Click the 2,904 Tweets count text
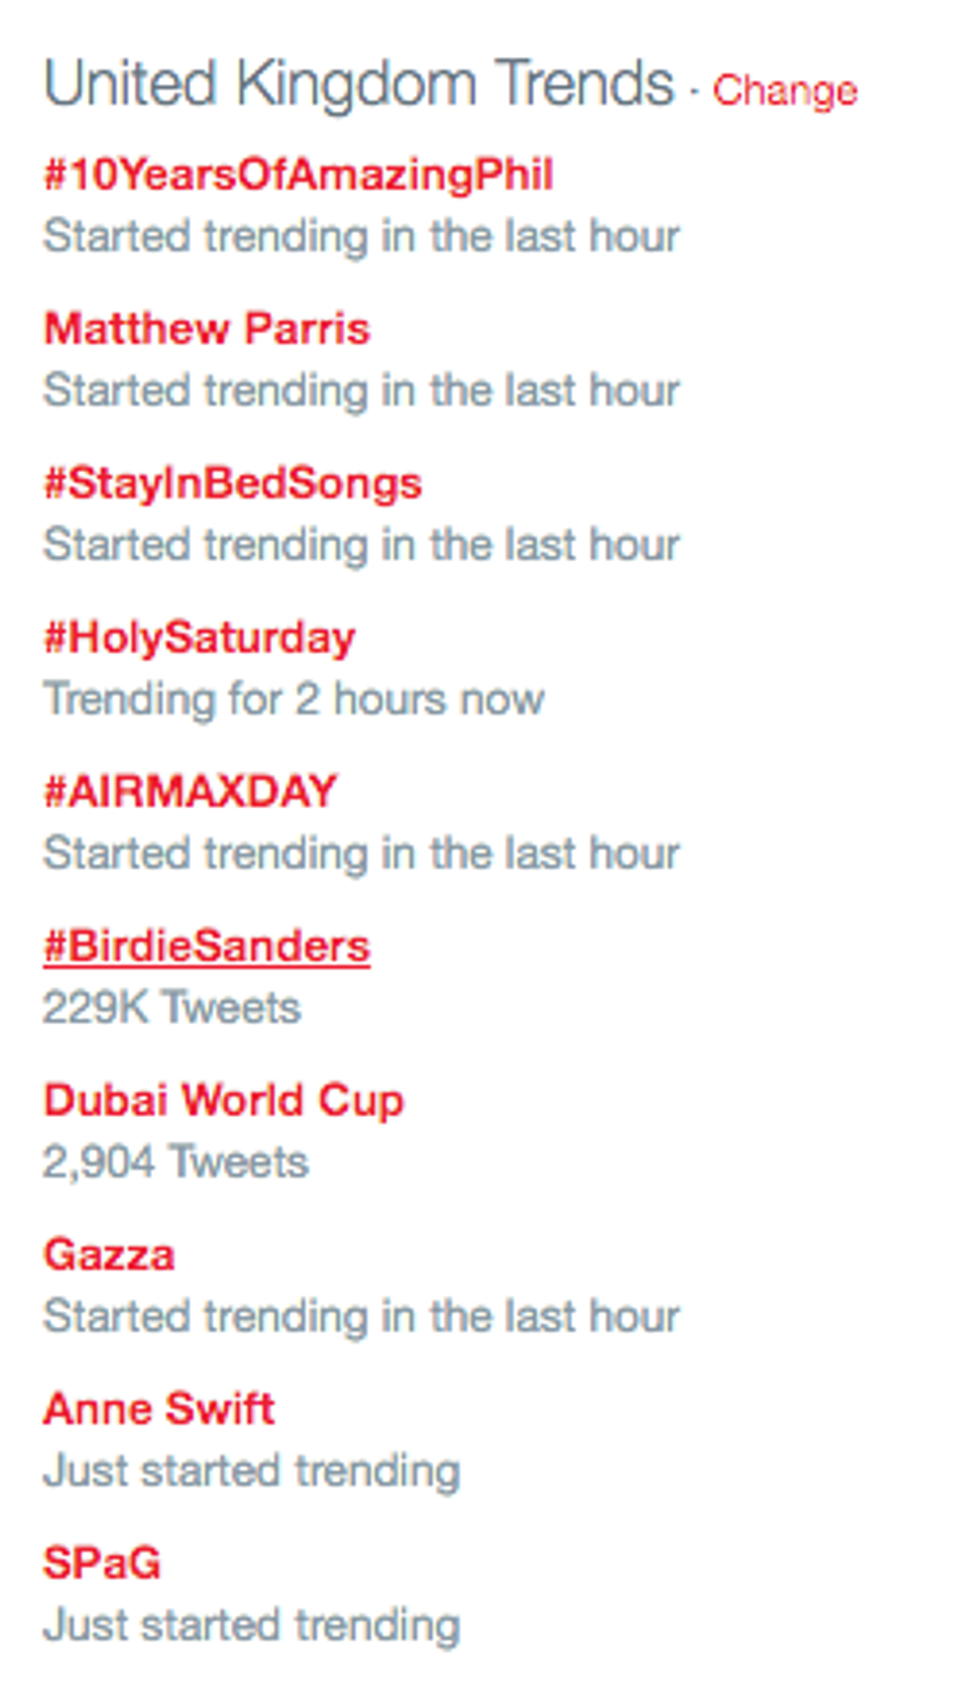Viewport: 980px width, 1690px height. 176,1162
